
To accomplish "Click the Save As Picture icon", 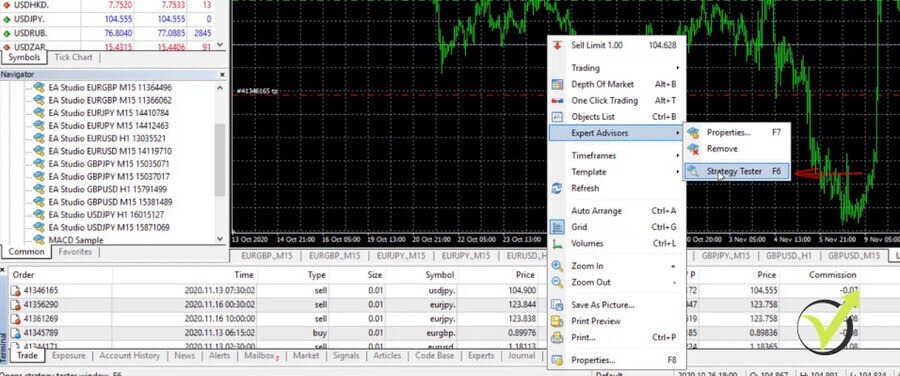I will 557,305.
